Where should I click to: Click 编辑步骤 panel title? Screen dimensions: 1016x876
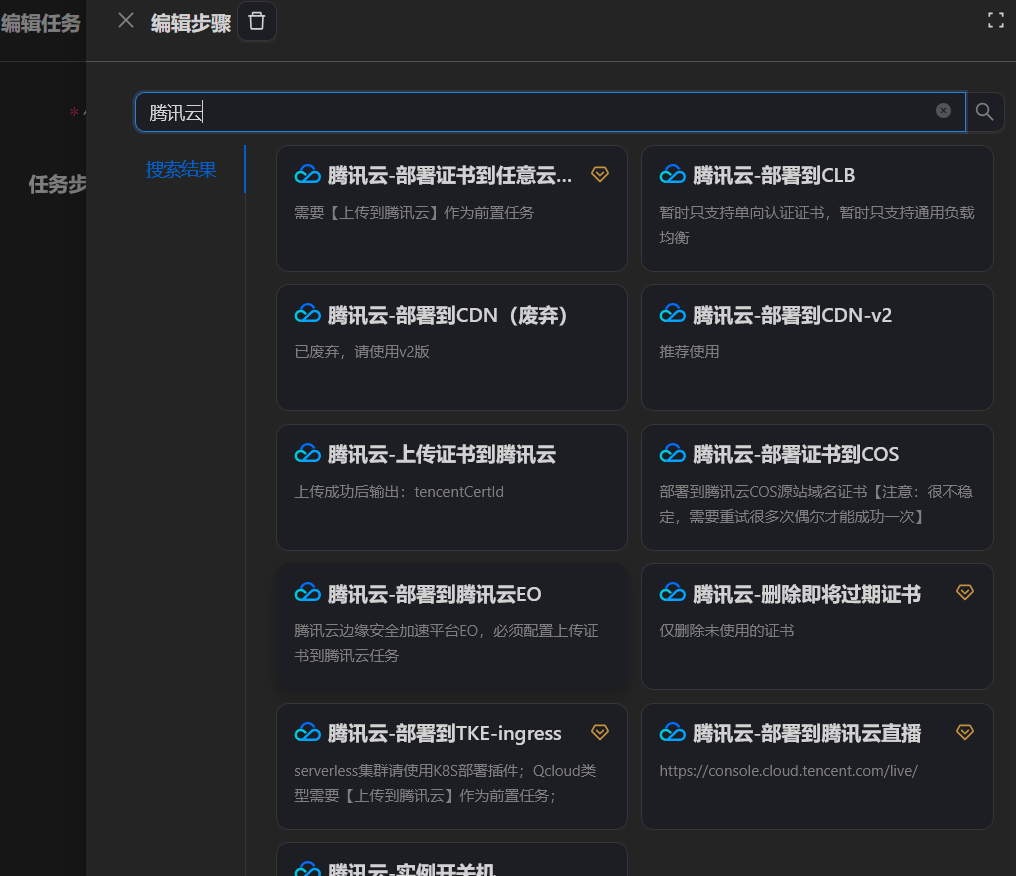(x=190, y=23)
